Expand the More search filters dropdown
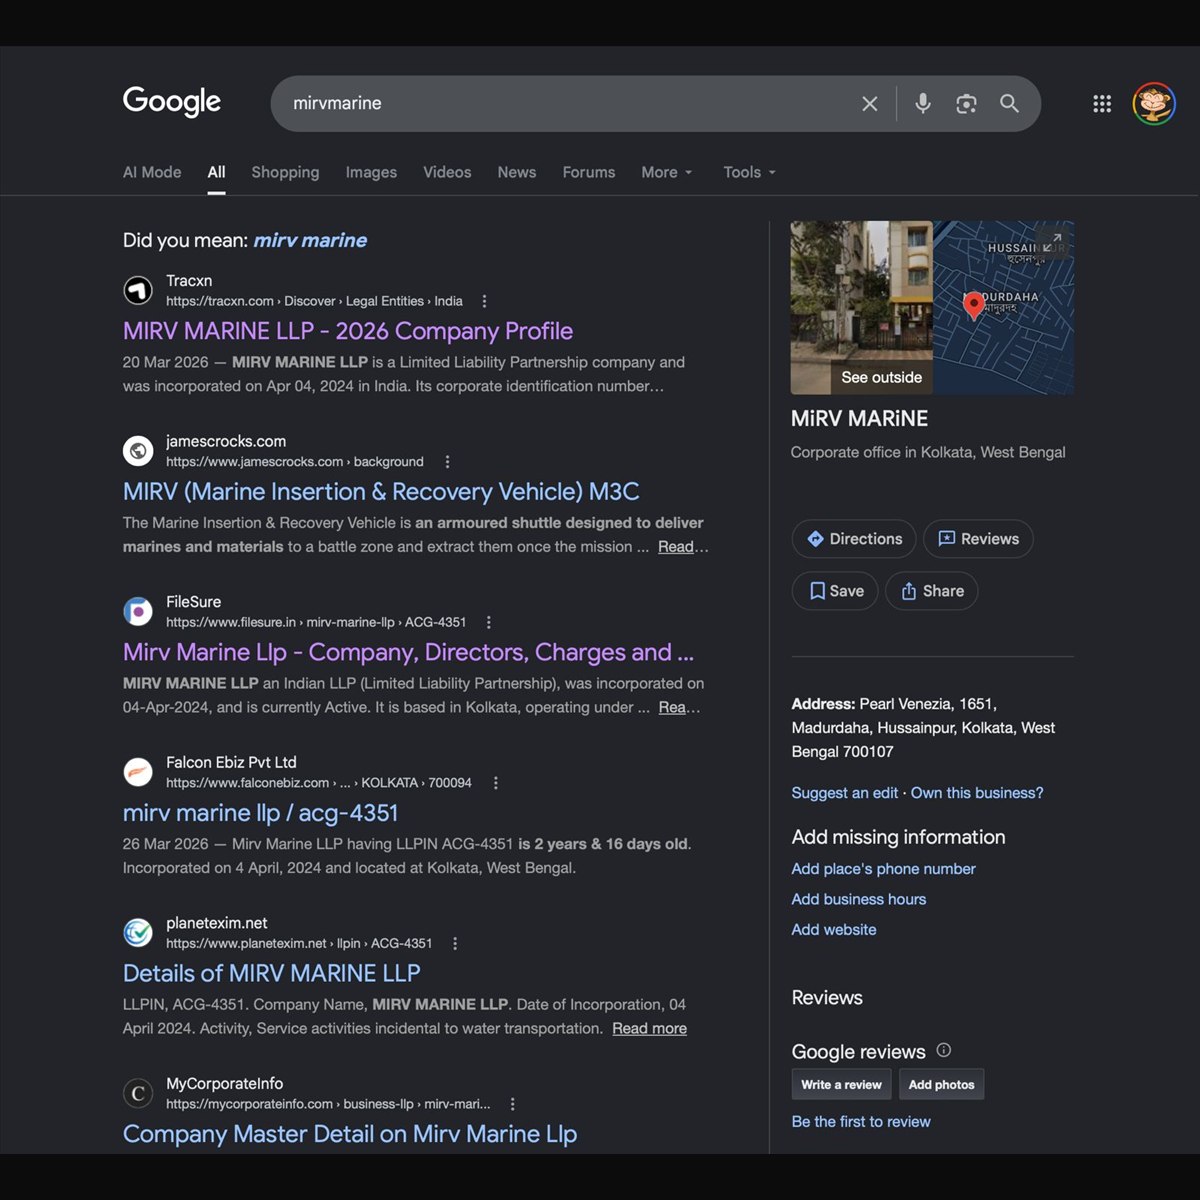 tap(667, 172)
